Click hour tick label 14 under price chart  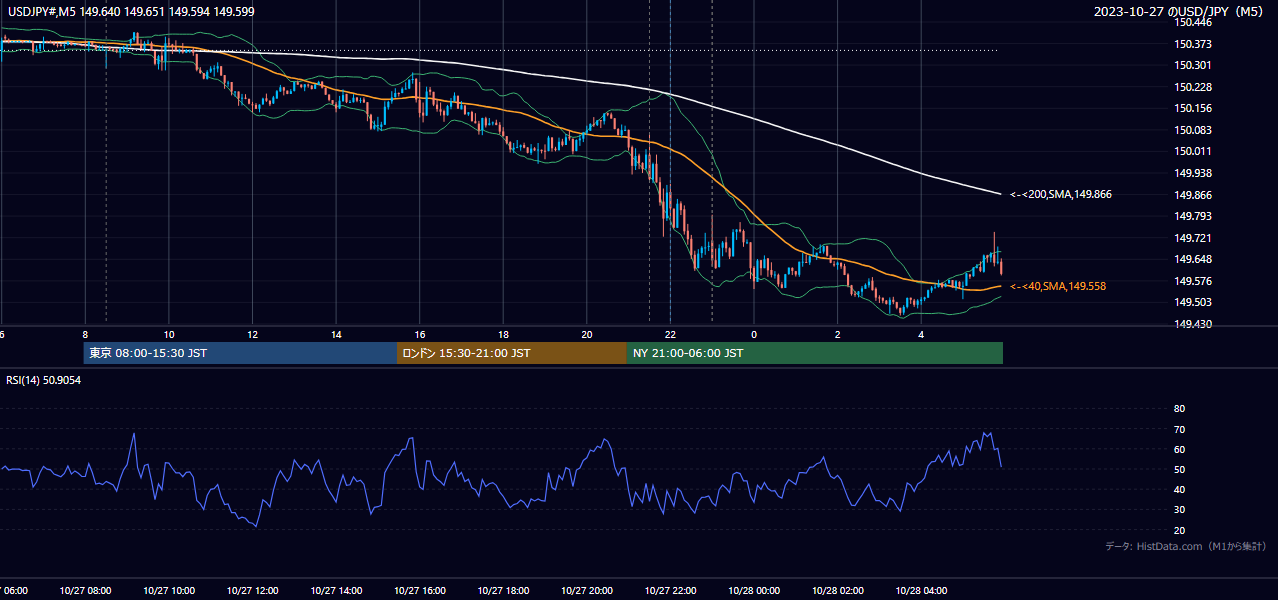tap(336, 334)
